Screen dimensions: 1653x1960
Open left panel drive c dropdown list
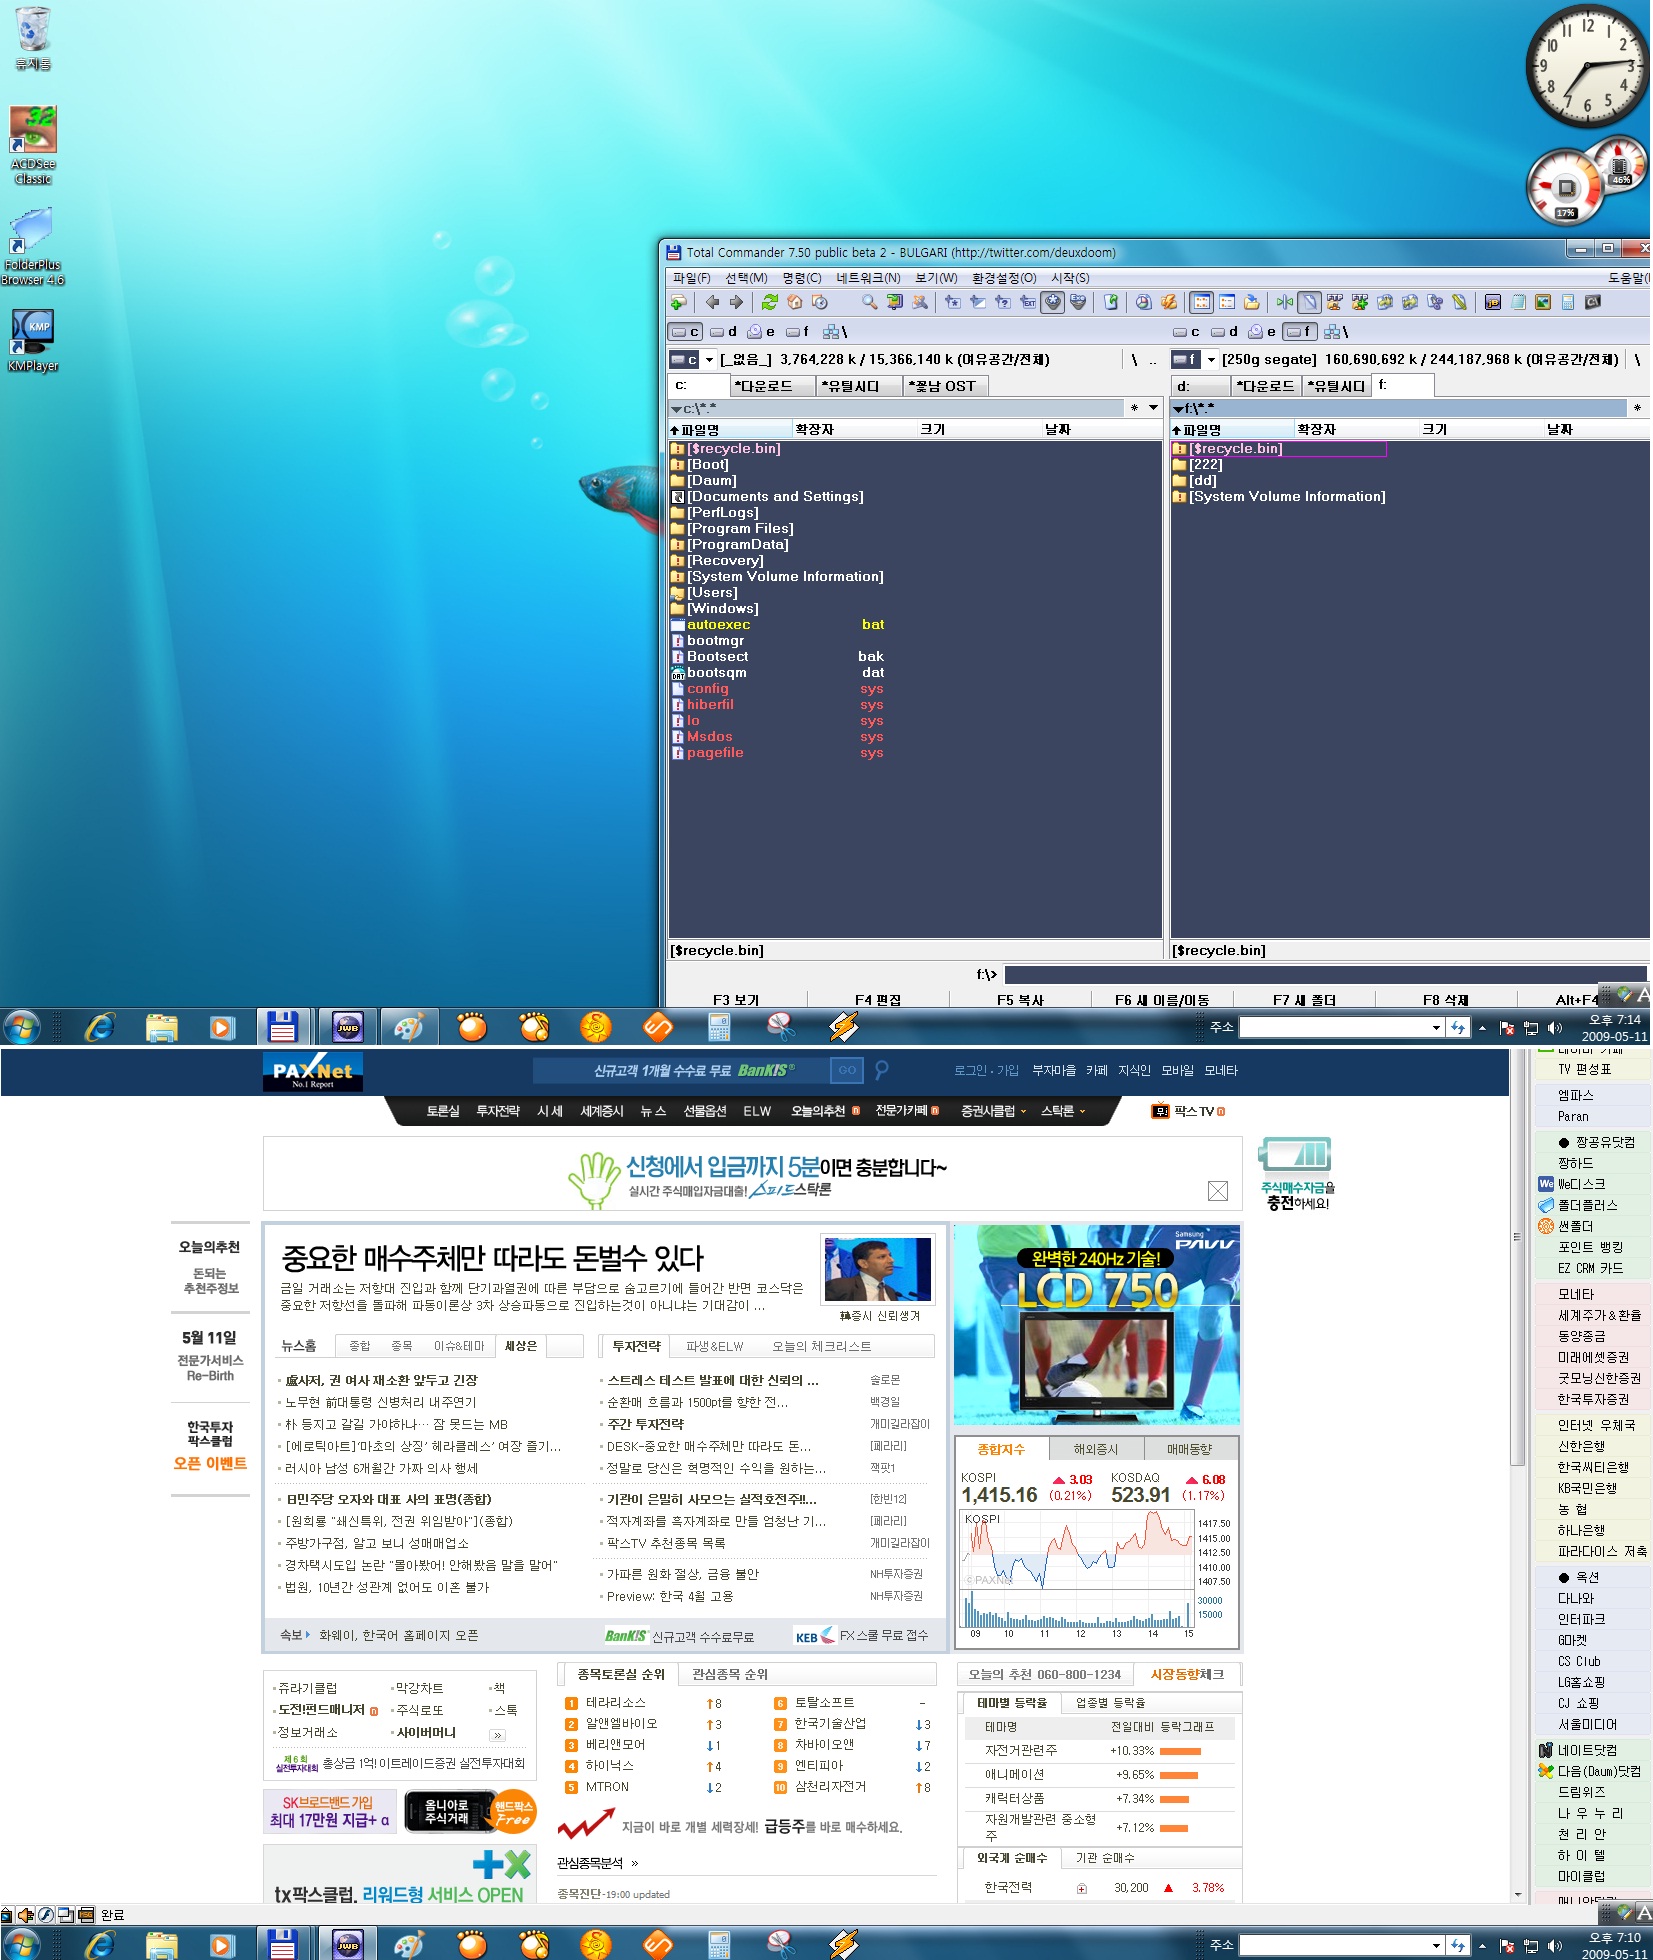click(x=709, y=360)
